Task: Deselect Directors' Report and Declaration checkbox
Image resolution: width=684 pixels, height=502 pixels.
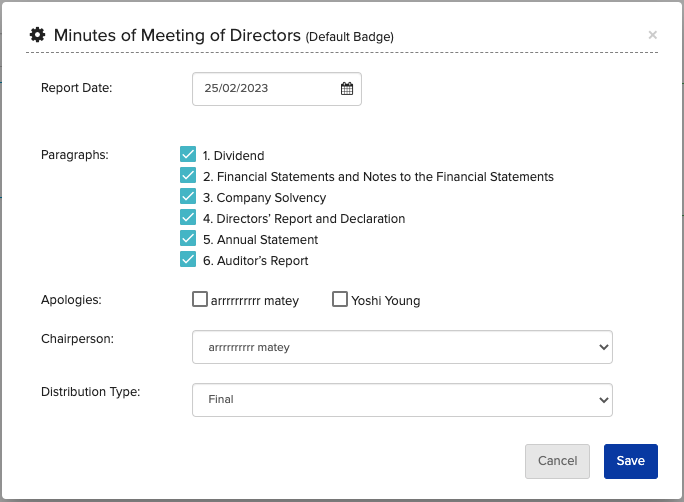Action: pyautogui.click(x=188, y=217)
